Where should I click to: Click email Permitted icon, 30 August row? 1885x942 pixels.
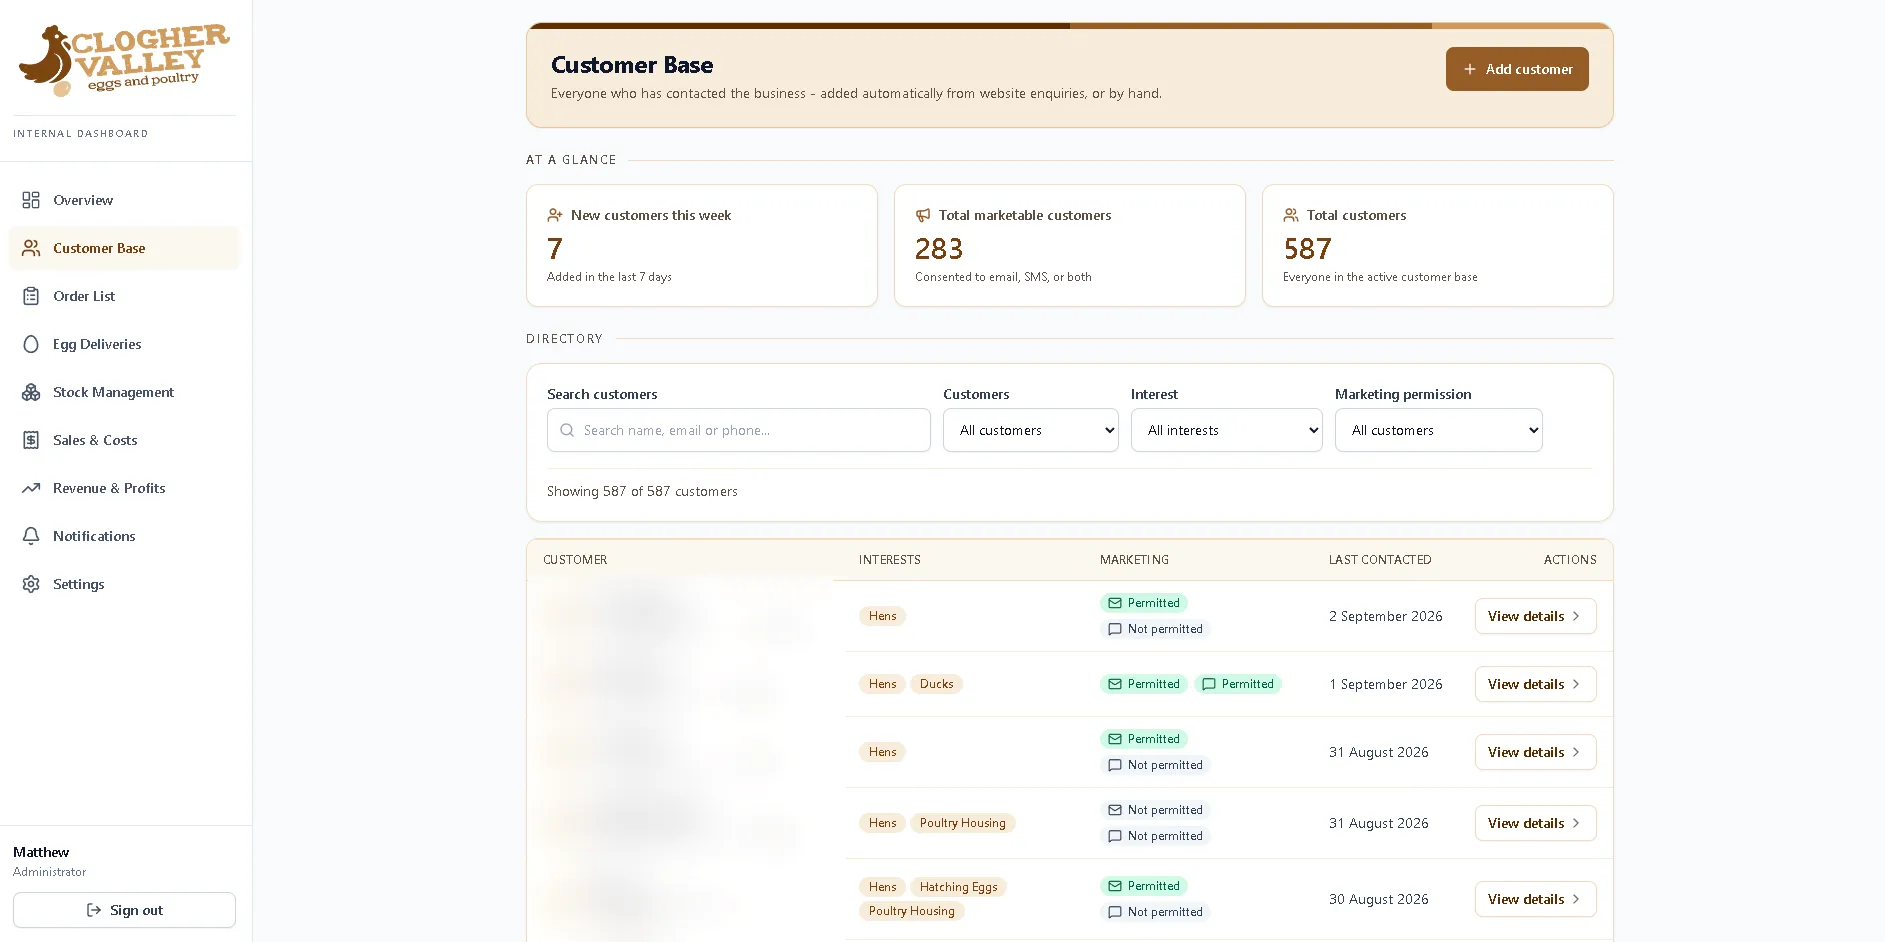pyautogui.click(x=1115, y=886)
